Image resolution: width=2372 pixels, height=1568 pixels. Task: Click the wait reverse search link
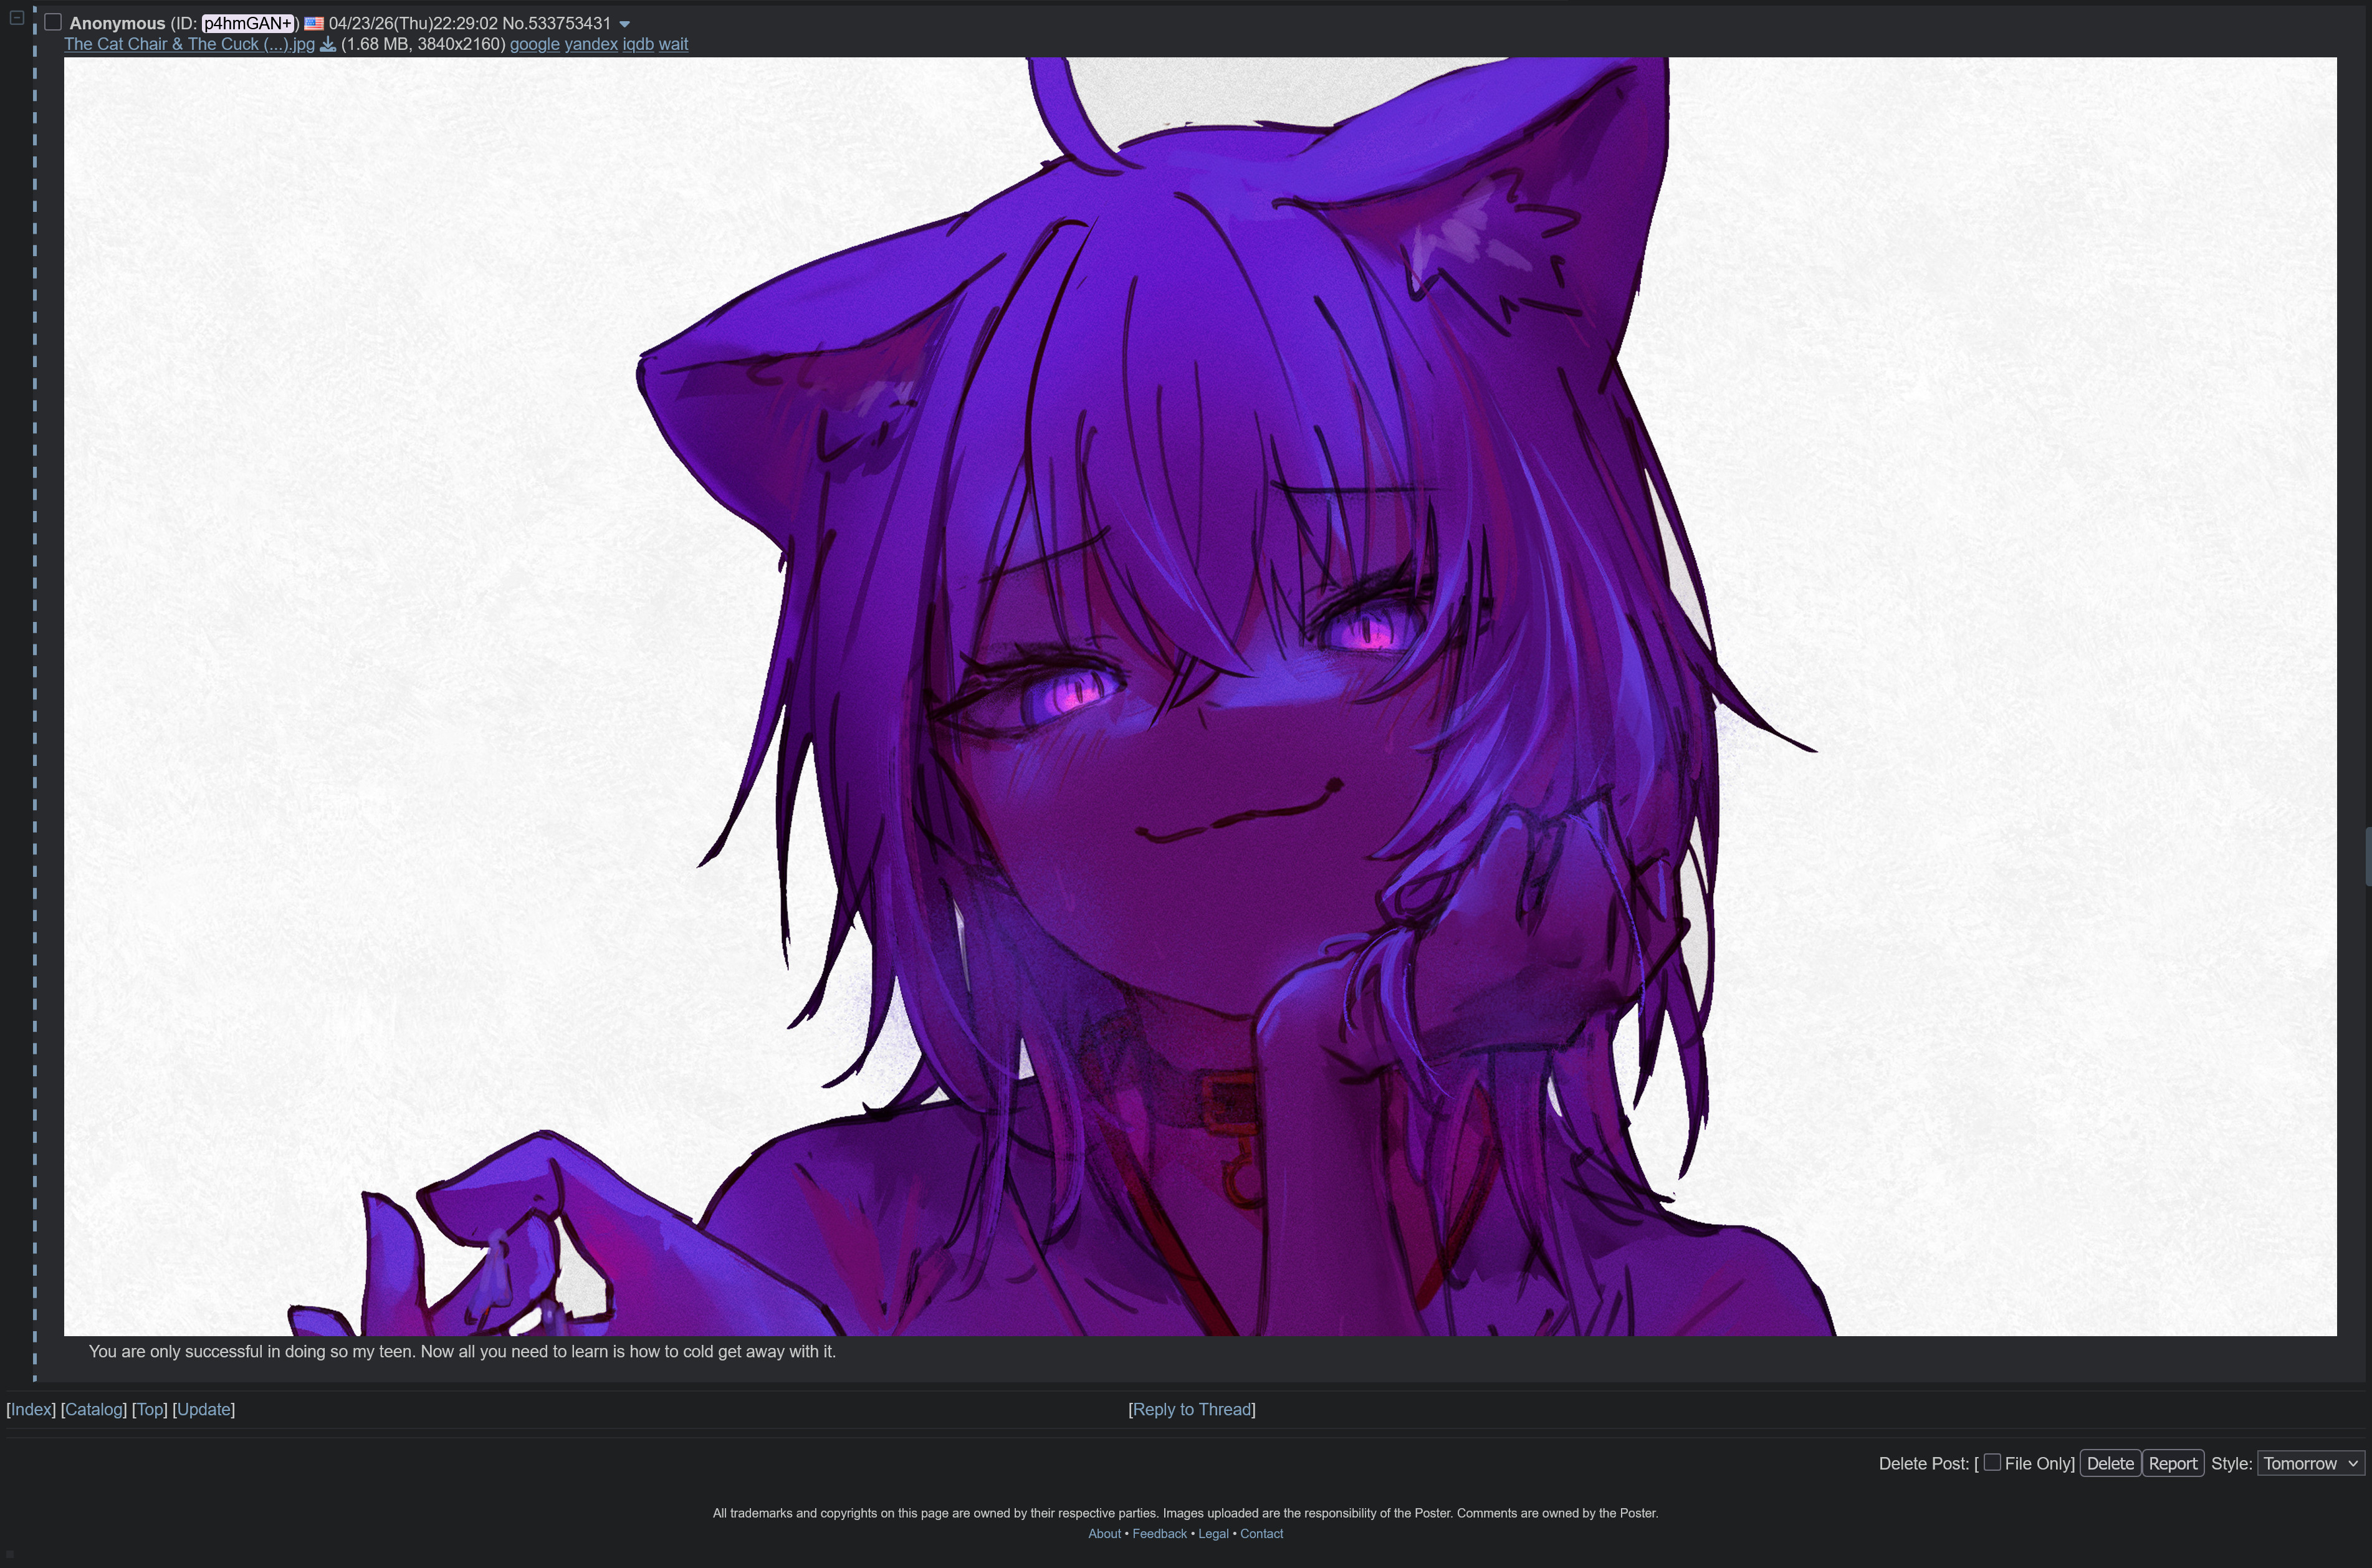tap(673, 44)
